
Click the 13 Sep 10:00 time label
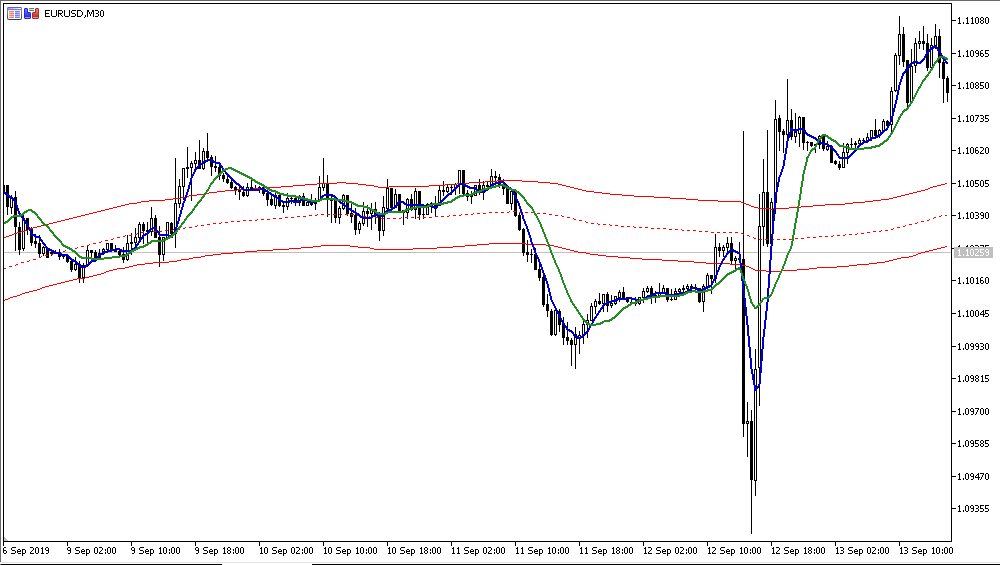[x=926, y=550]
